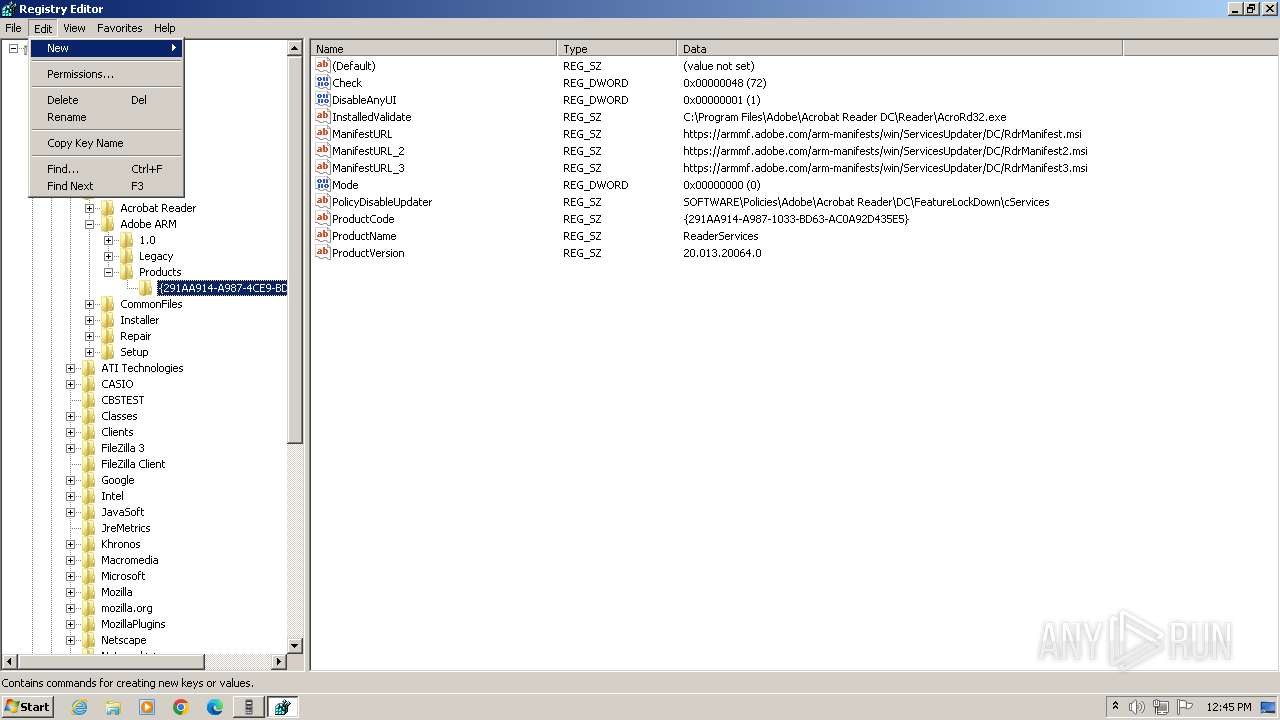Click the ProductVersion string icon

322,252
